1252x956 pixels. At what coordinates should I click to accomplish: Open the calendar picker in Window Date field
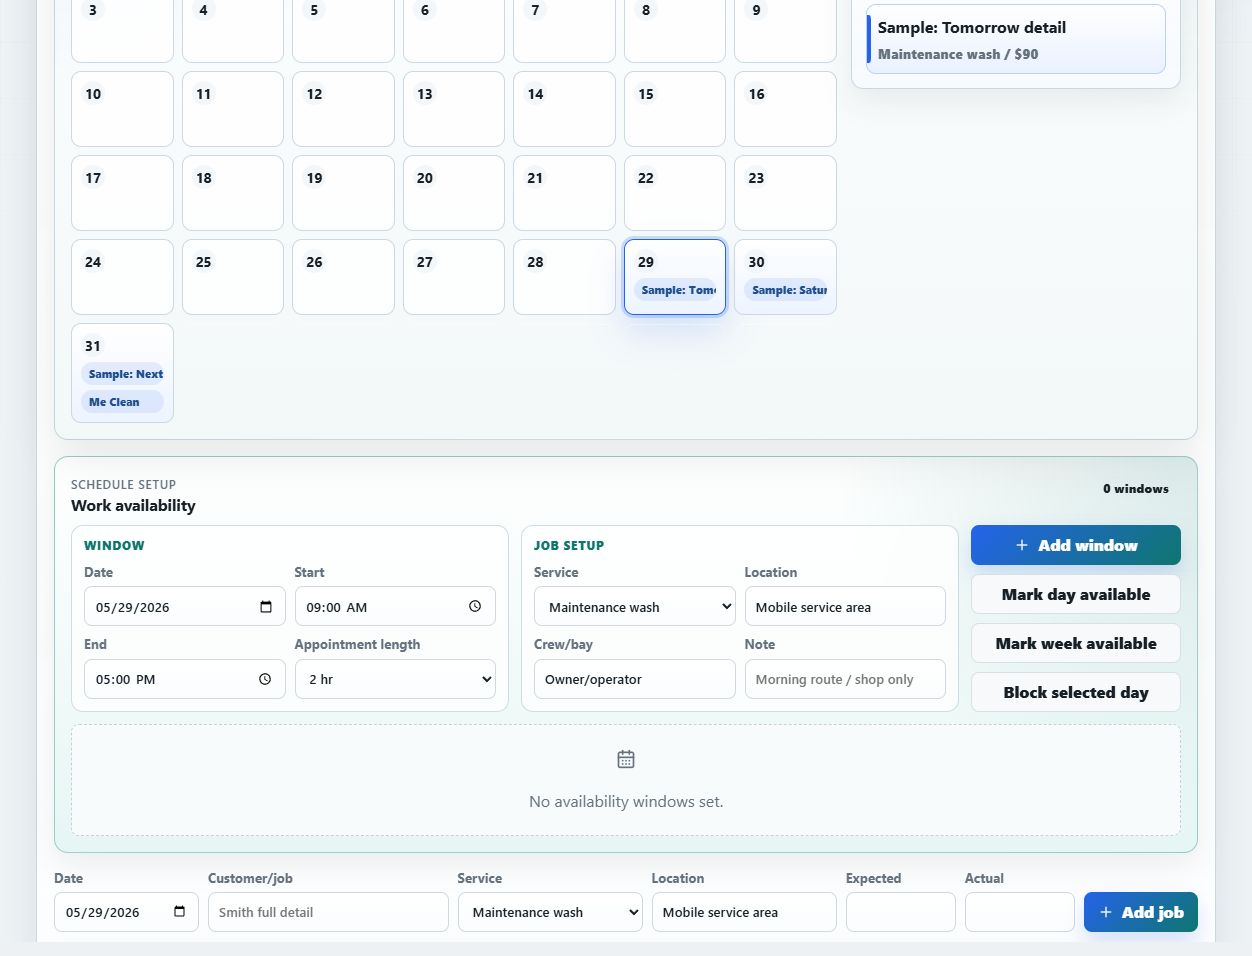point(266,607)
